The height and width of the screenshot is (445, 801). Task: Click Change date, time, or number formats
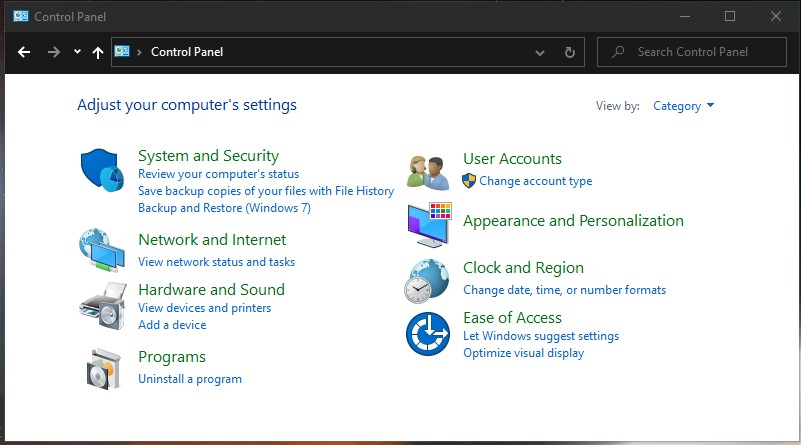564,290
